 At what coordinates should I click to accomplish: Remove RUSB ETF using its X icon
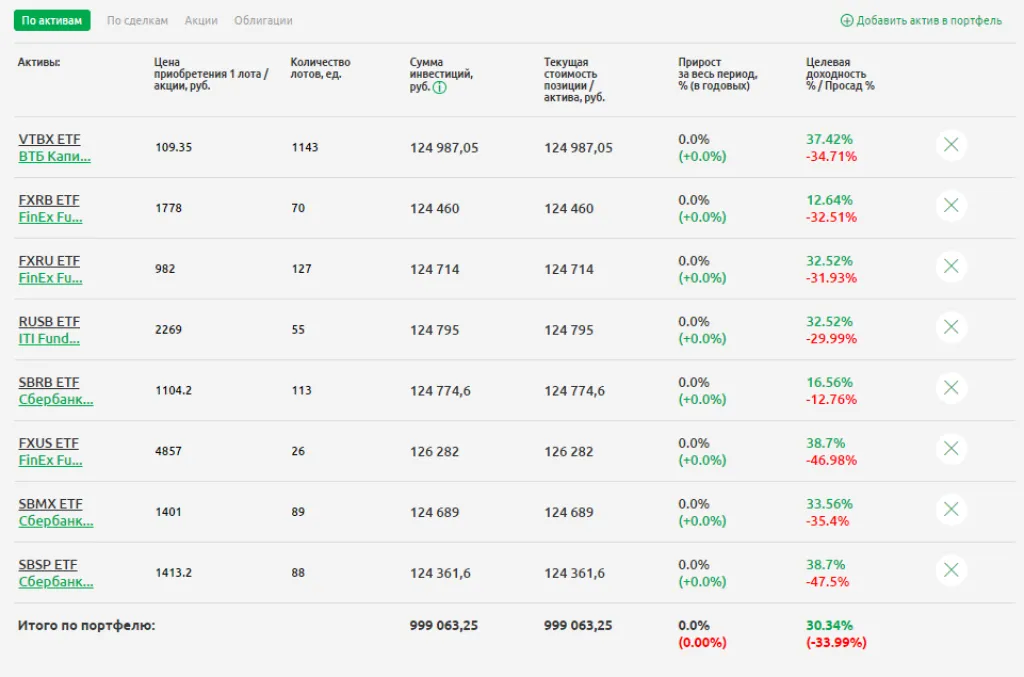pos(951,328)
